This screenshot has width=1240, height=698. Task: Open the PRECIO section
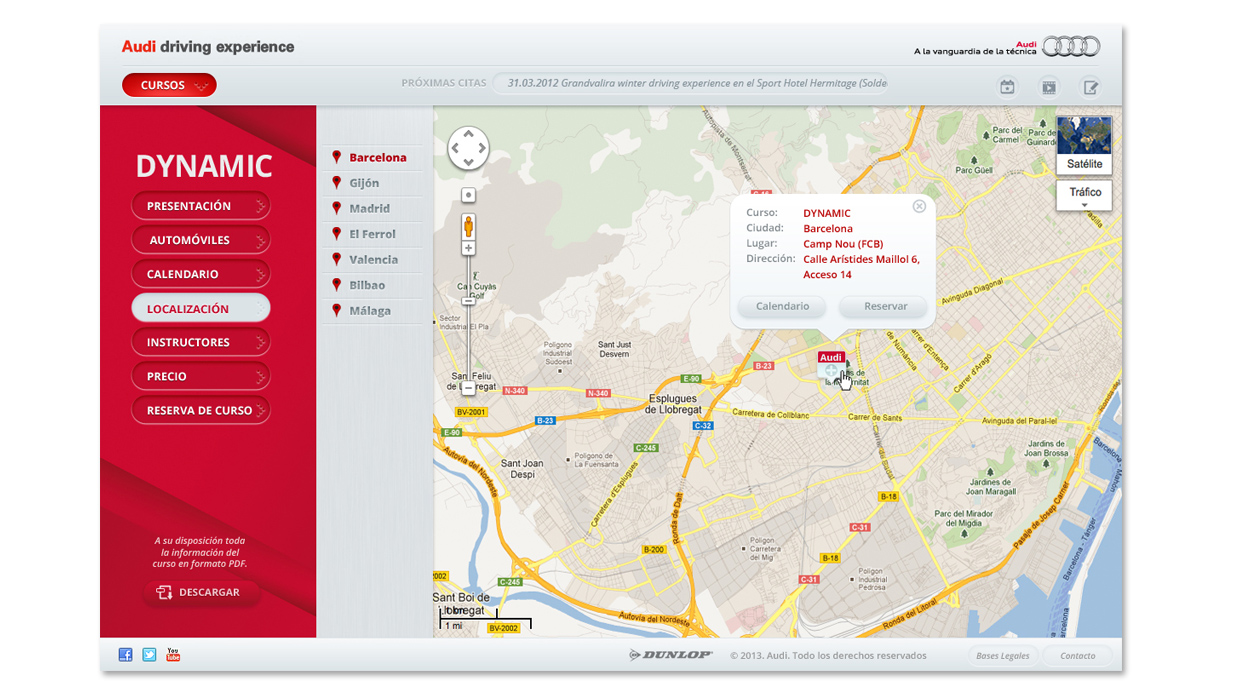point(201,376)
